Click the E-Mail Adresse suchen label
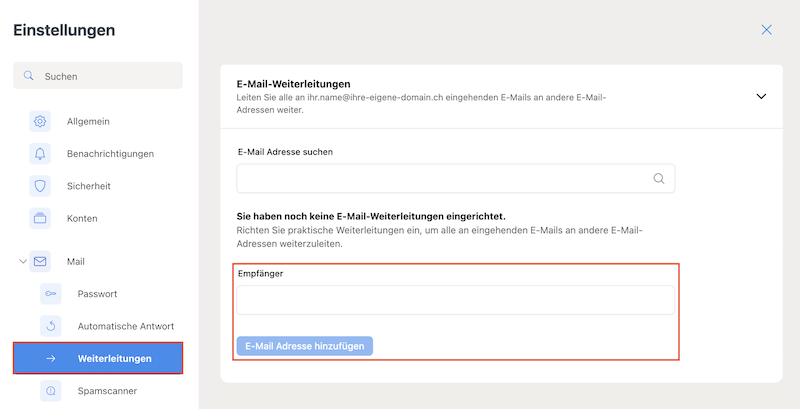This screenshot has width=800, height=409. pos(285,152)
